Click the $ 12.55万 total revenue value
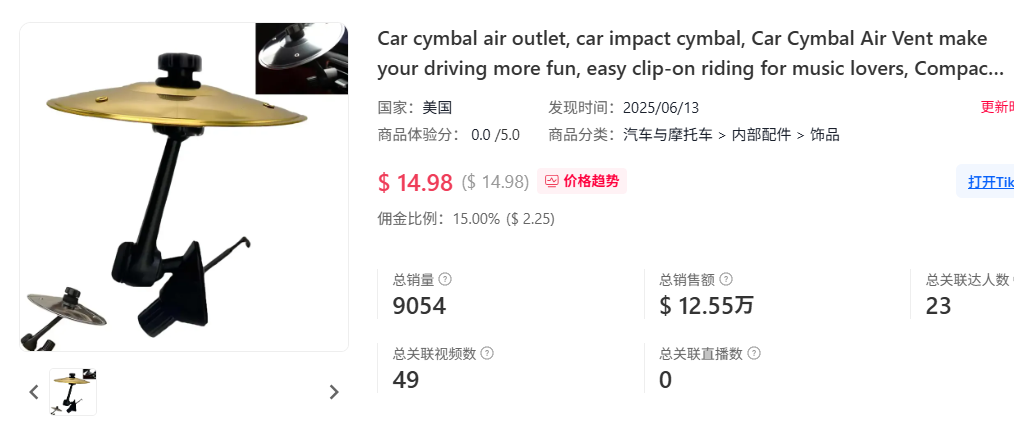 point(706,306)
